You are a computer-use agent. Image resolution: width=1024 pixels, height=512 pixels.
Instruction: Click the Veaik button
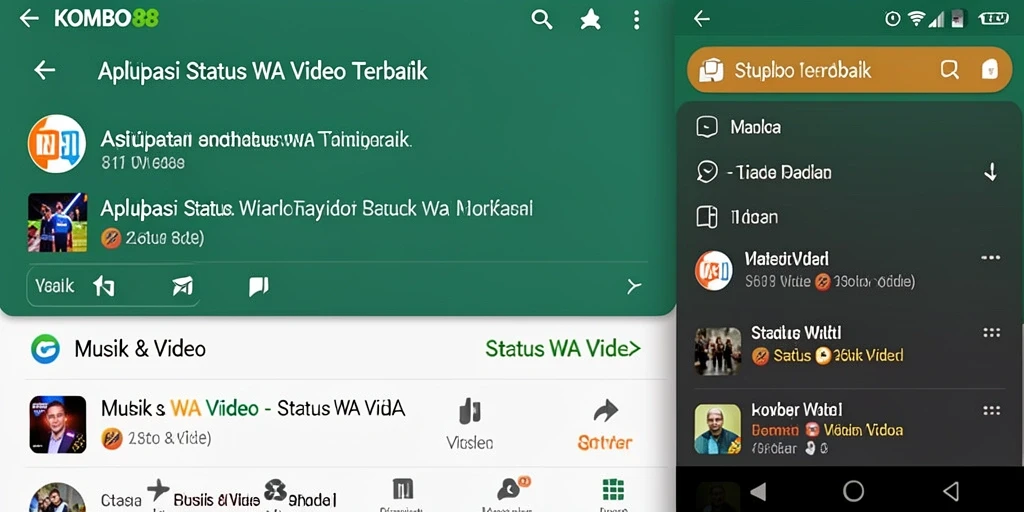[x=55, y=286]
